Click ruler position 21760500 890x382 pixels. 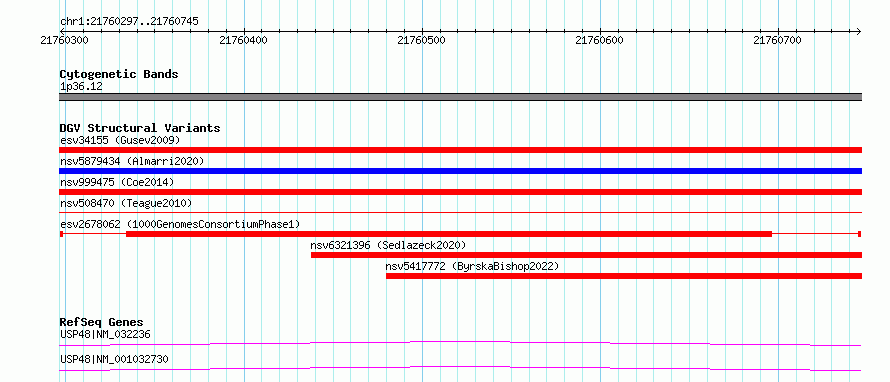tap(421, 40)
